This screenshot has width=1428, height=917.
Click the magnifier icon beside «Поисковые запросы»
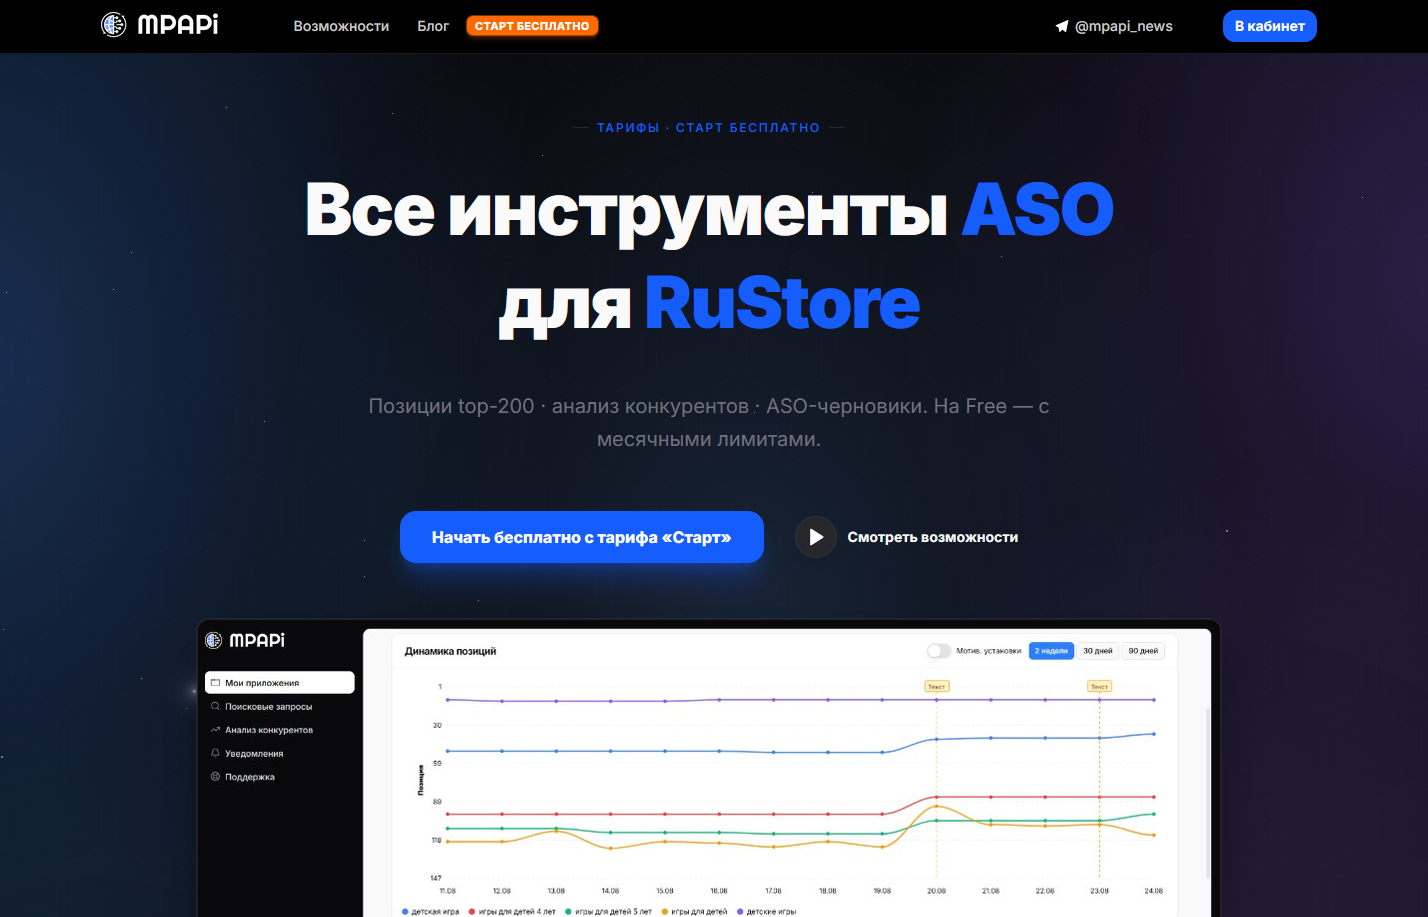coord(215,706)
